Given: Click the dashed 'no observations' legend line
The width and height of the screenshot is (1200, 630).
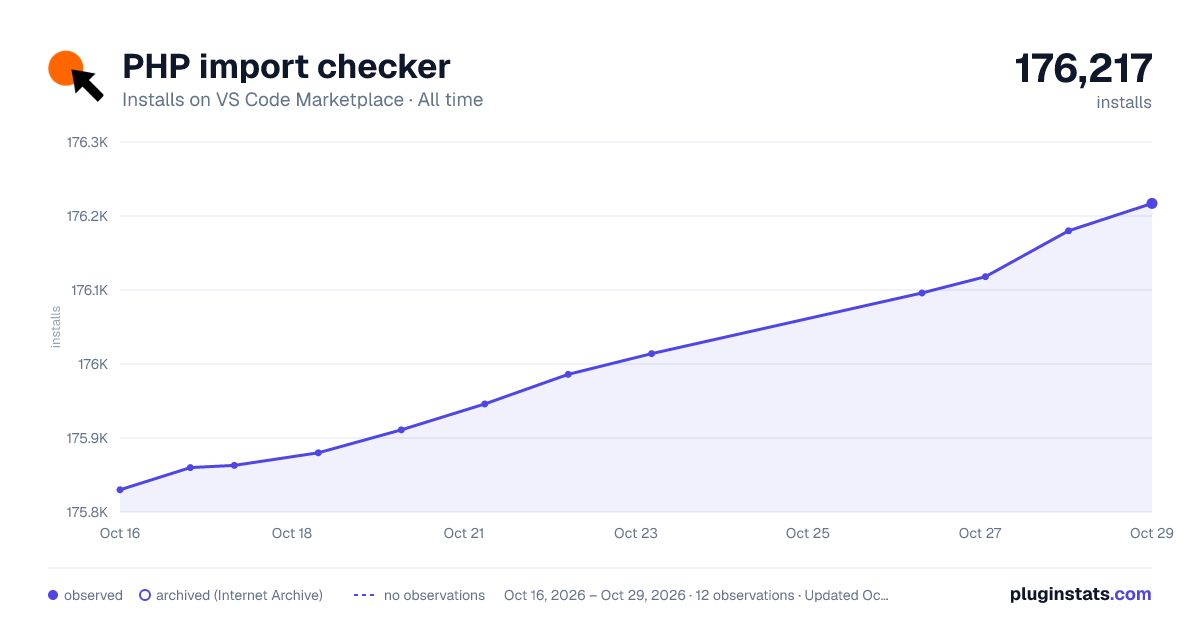Looking at the screenshot, I should point(364,595).
